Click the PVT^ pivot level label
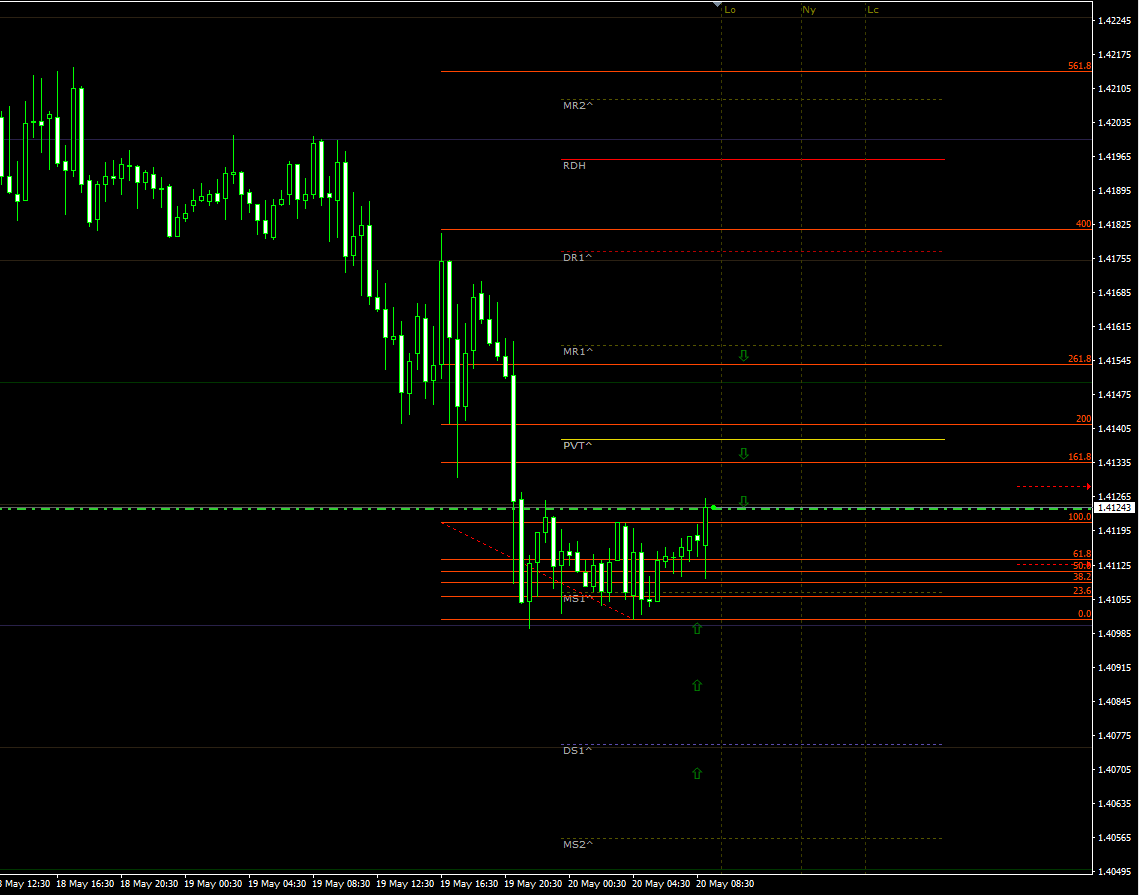 coord(577,445)
